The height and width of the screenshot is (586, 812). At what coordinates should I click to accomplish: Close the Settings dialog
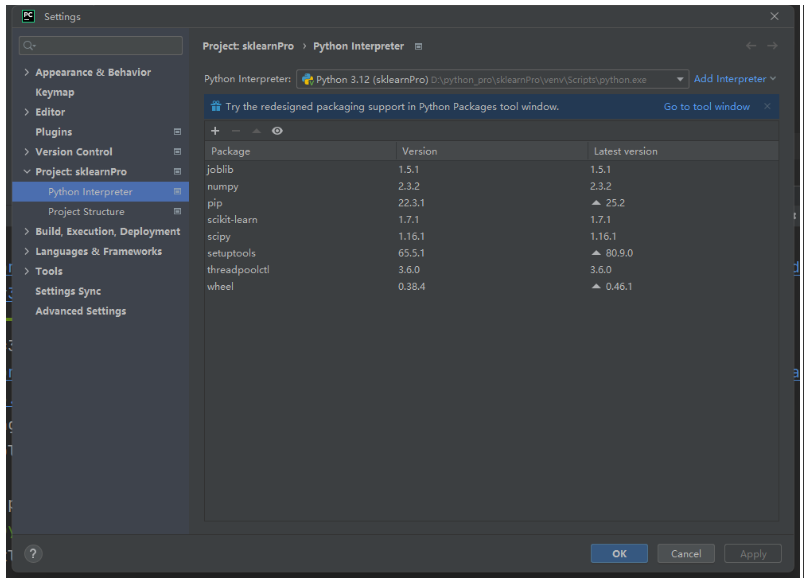point(774,17)
